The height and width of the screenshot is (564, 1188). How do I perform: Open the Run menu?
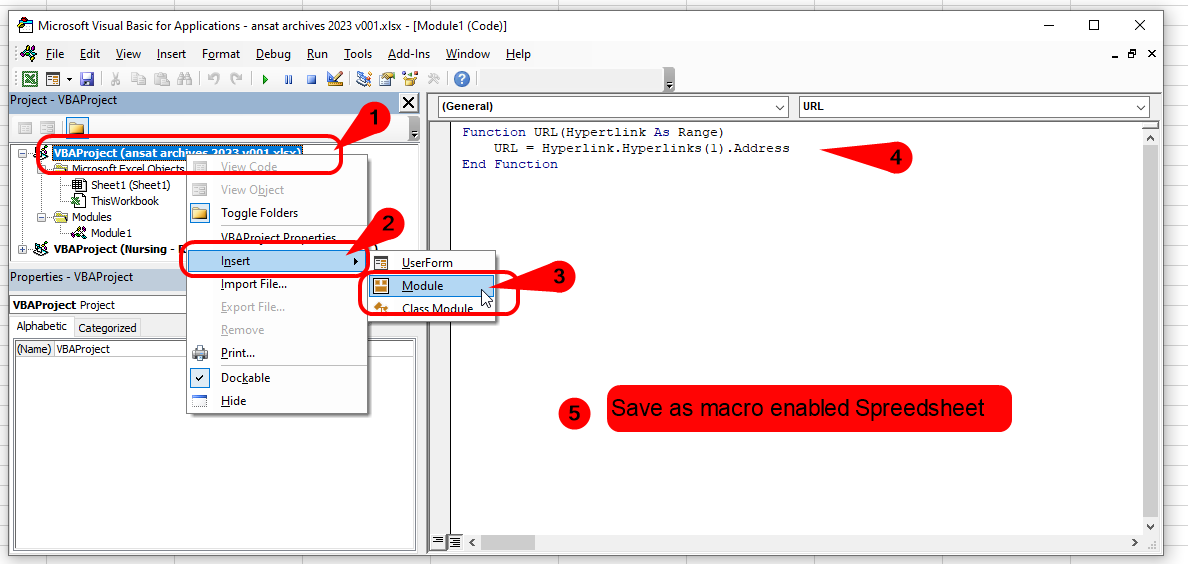[x=317, y=54]
